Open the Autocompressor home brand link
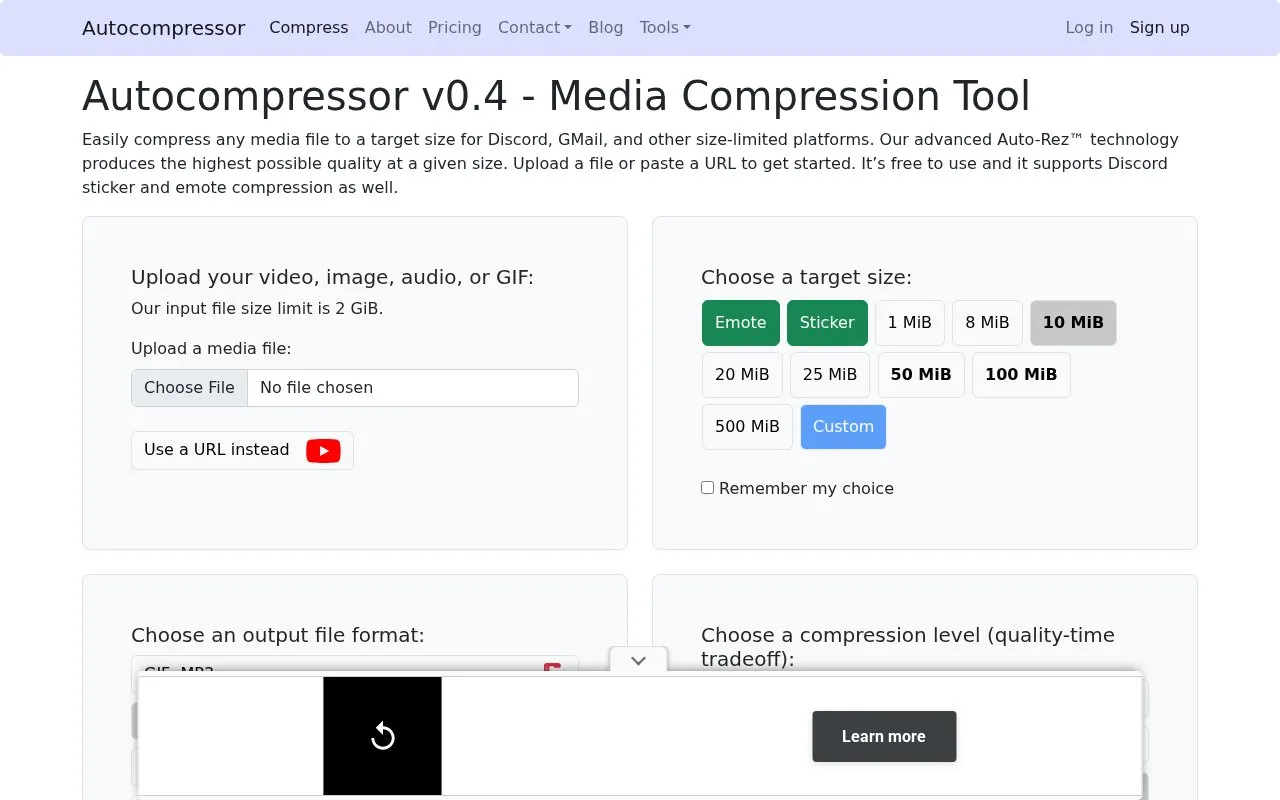 [x=164, y=28]
